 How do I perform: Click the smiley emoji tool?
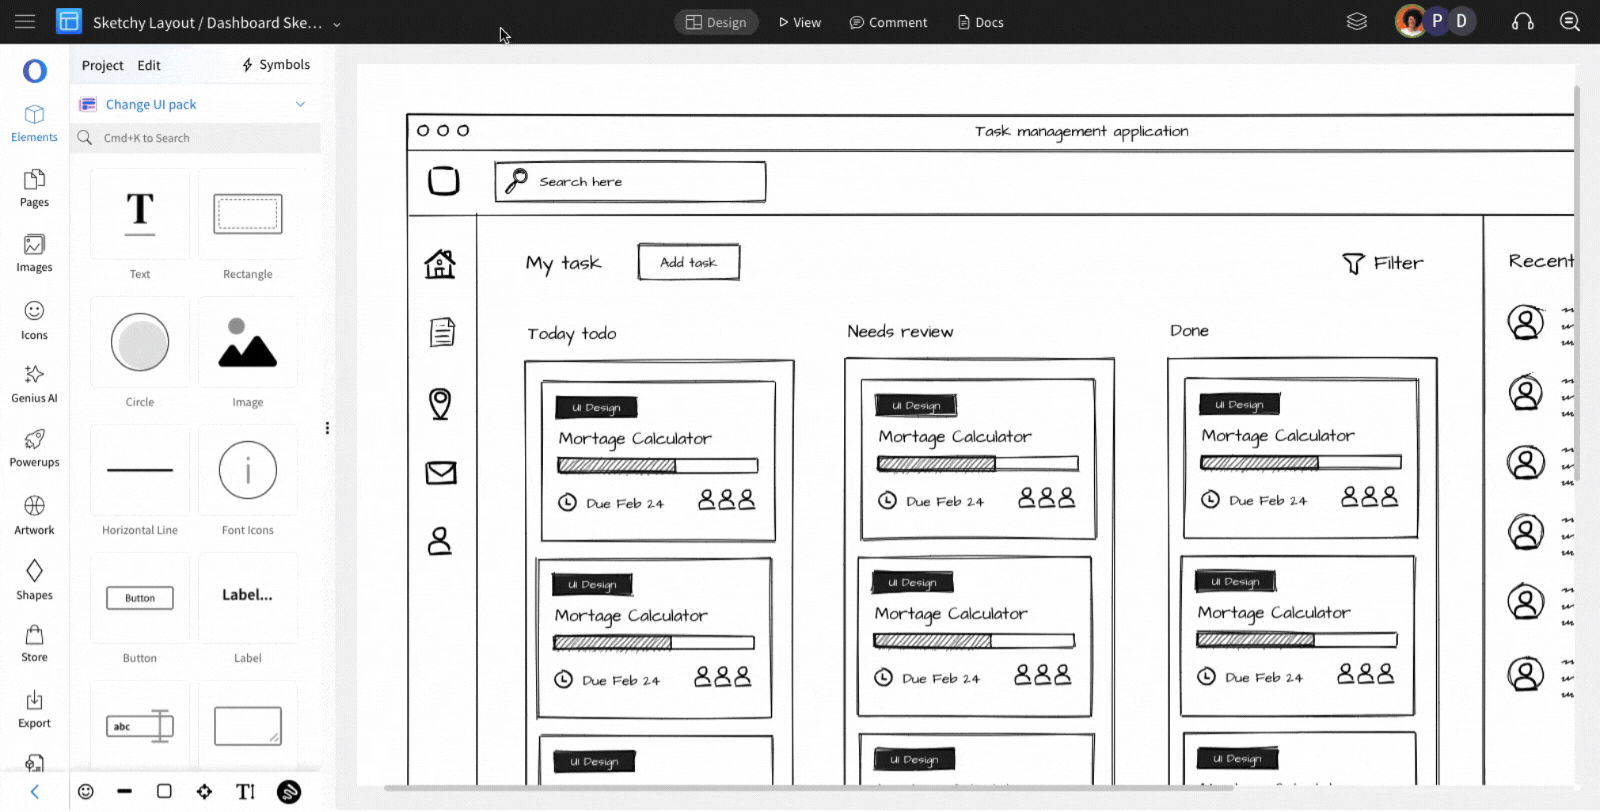[86, 791]
